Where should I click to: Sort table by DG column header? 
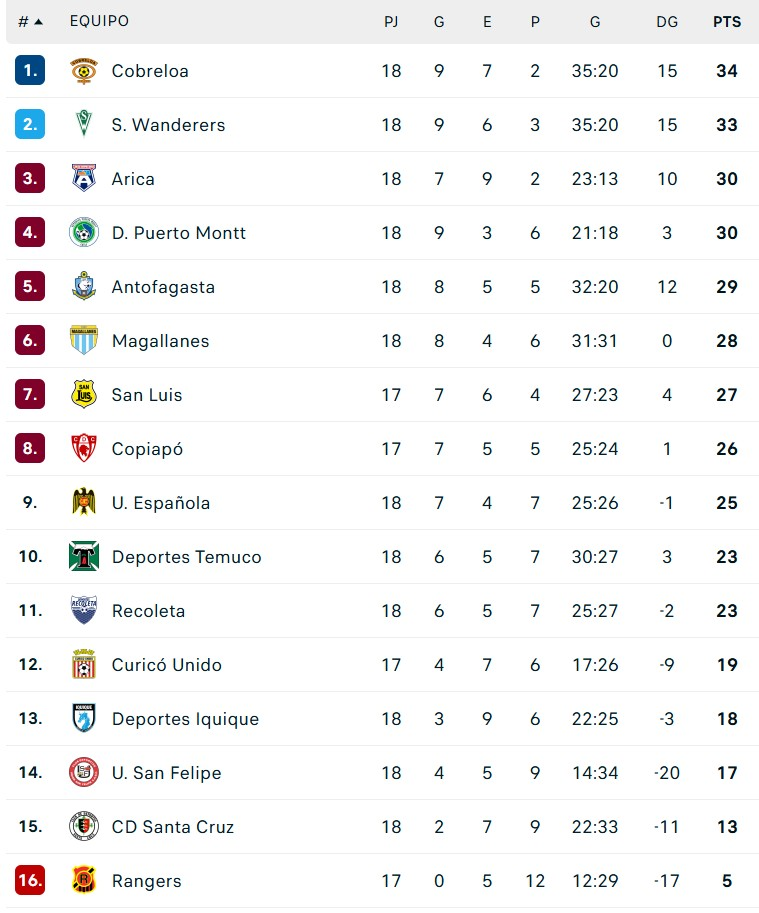pos(667,22)
